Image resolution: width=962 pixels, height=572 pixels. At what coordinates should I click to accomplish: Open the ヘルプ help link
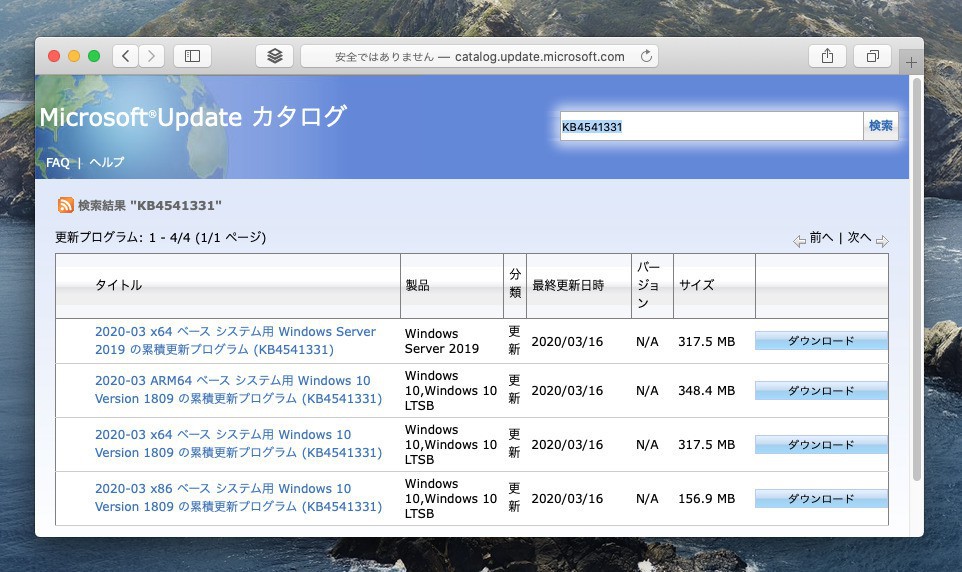107,162
